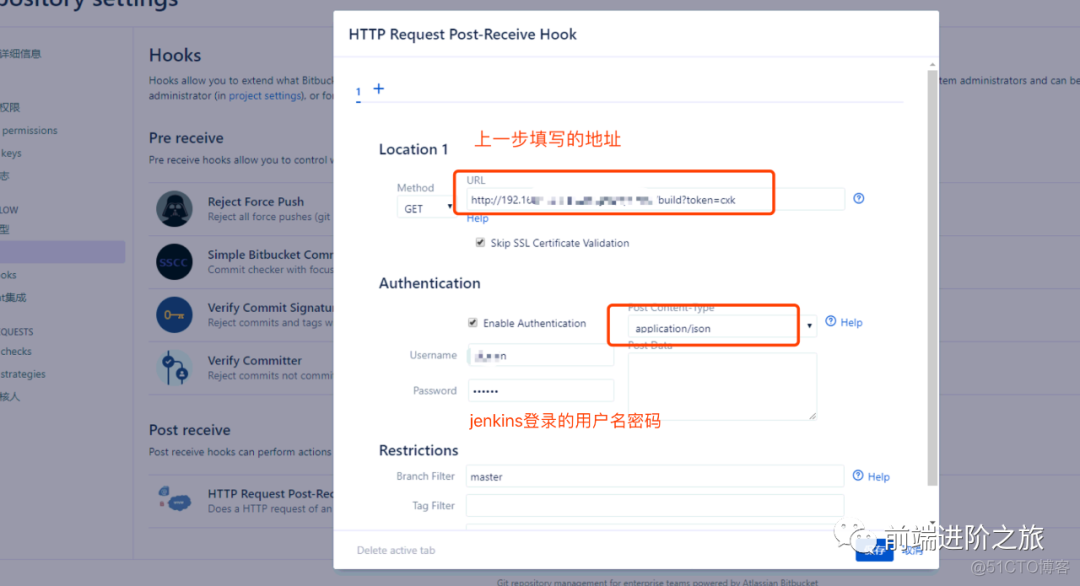1080x586 pixels.
Task: Click the help icon next to Post Content-Type
Action: 831,322
